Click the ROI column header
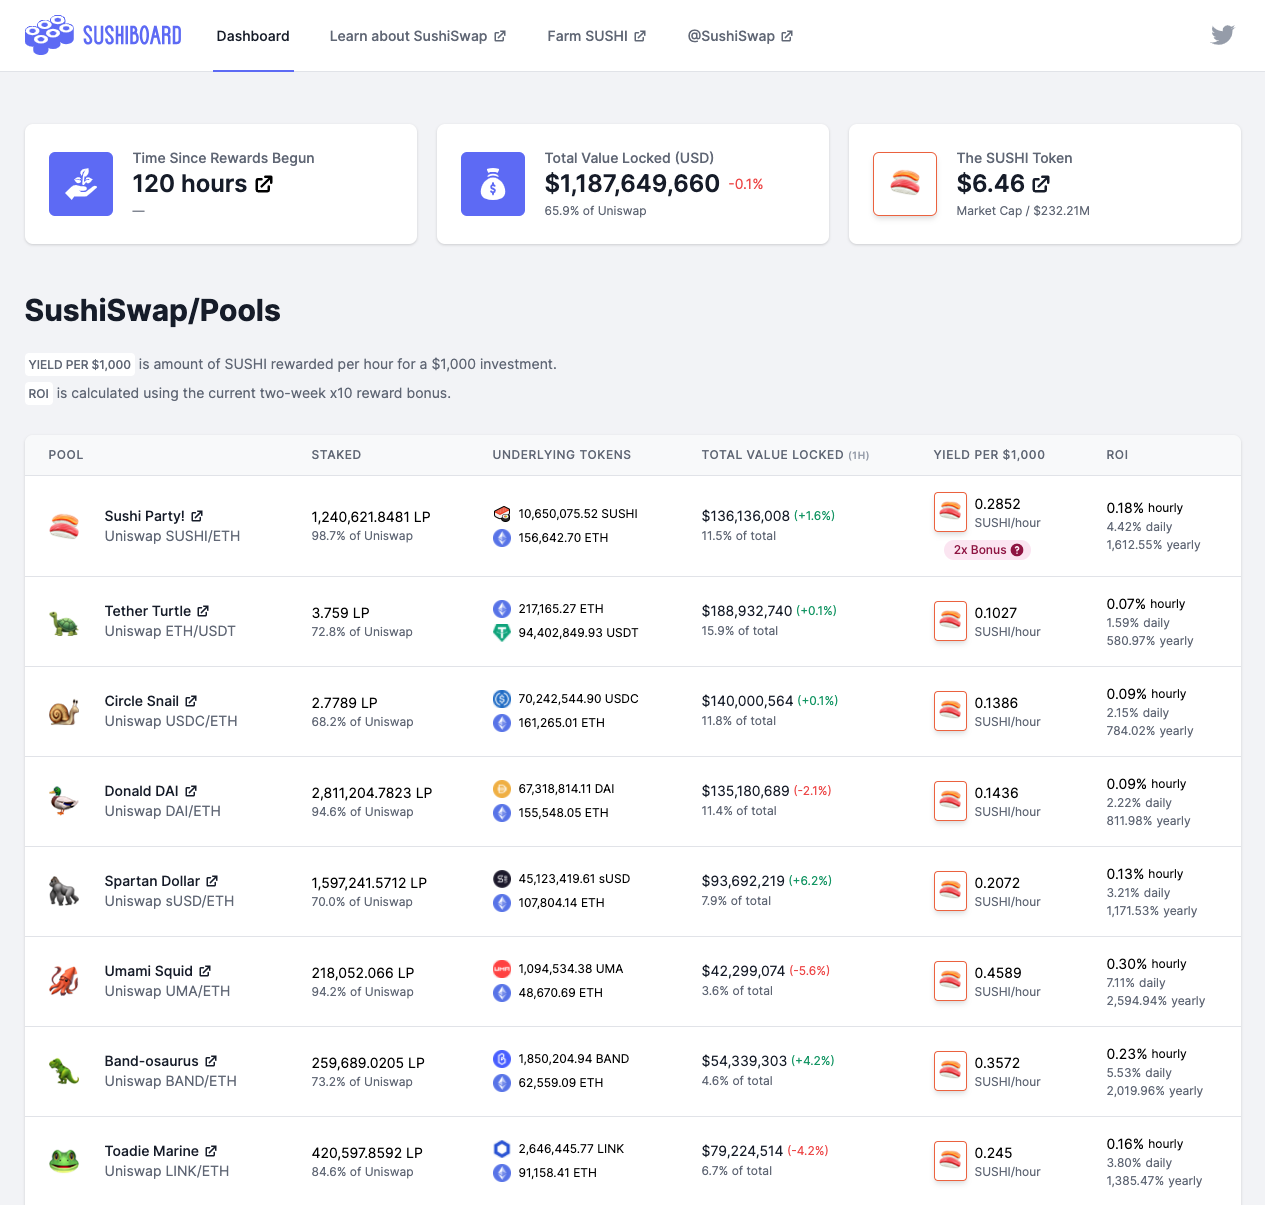This screenshot has width=1265, height=1205. [1117, 455]
